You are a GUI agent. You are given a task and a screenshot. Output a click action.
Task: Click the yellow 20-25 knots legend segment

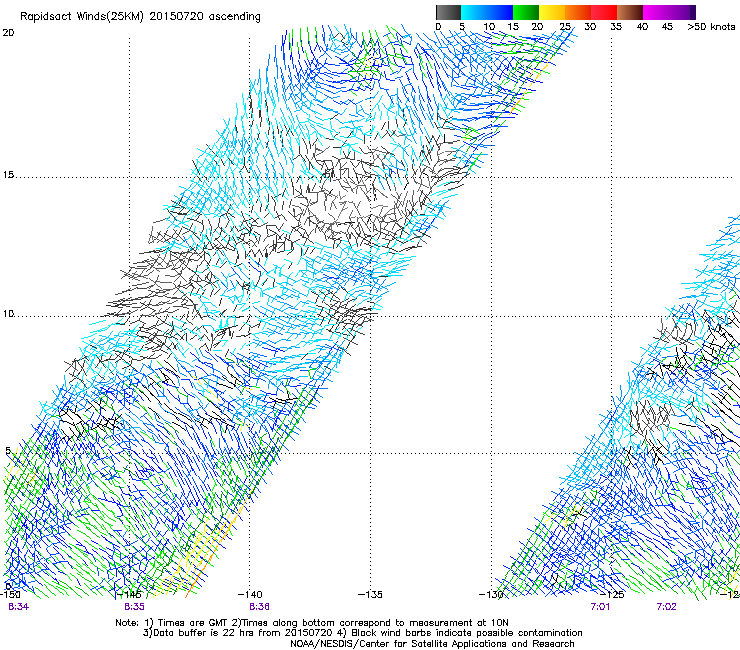click(x=552, y=12)
